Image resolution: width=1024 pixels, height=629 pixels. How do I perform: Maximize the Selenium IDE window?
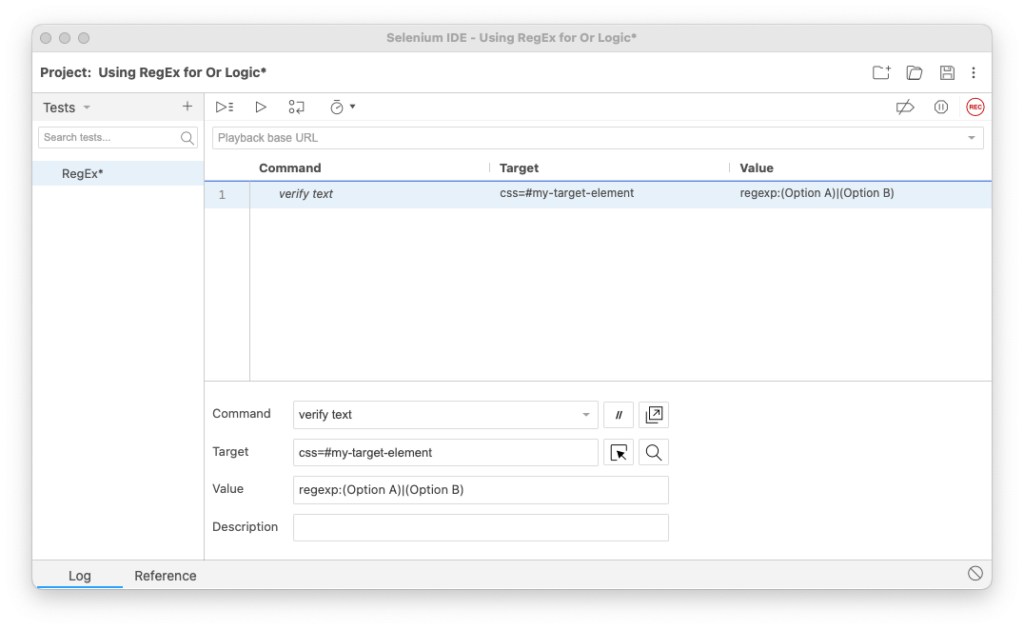[x=84, y=38]
